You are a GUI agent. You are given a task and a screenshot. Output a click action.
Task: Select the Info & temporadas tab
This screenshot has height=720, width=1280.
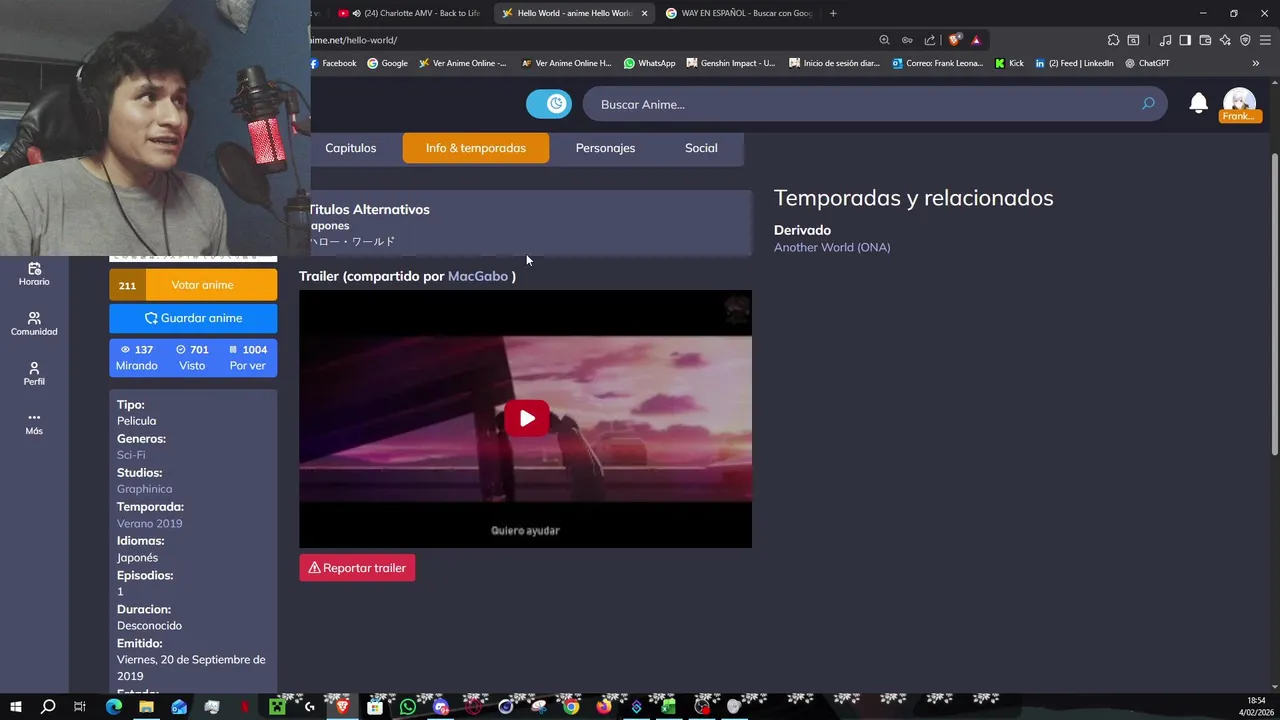(x=476, y=148)
